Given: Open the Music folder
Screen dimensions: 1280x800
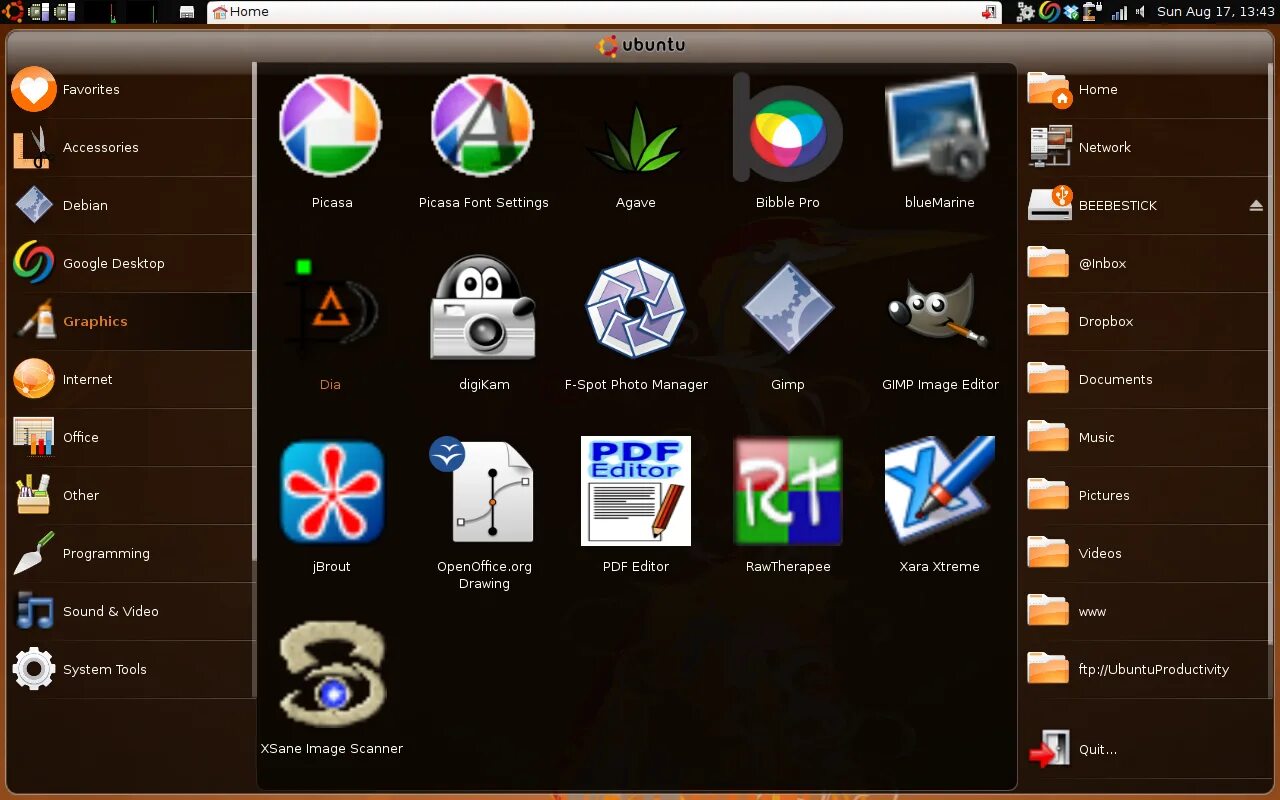Looking at the screenshot, I should coord(1146,438).
